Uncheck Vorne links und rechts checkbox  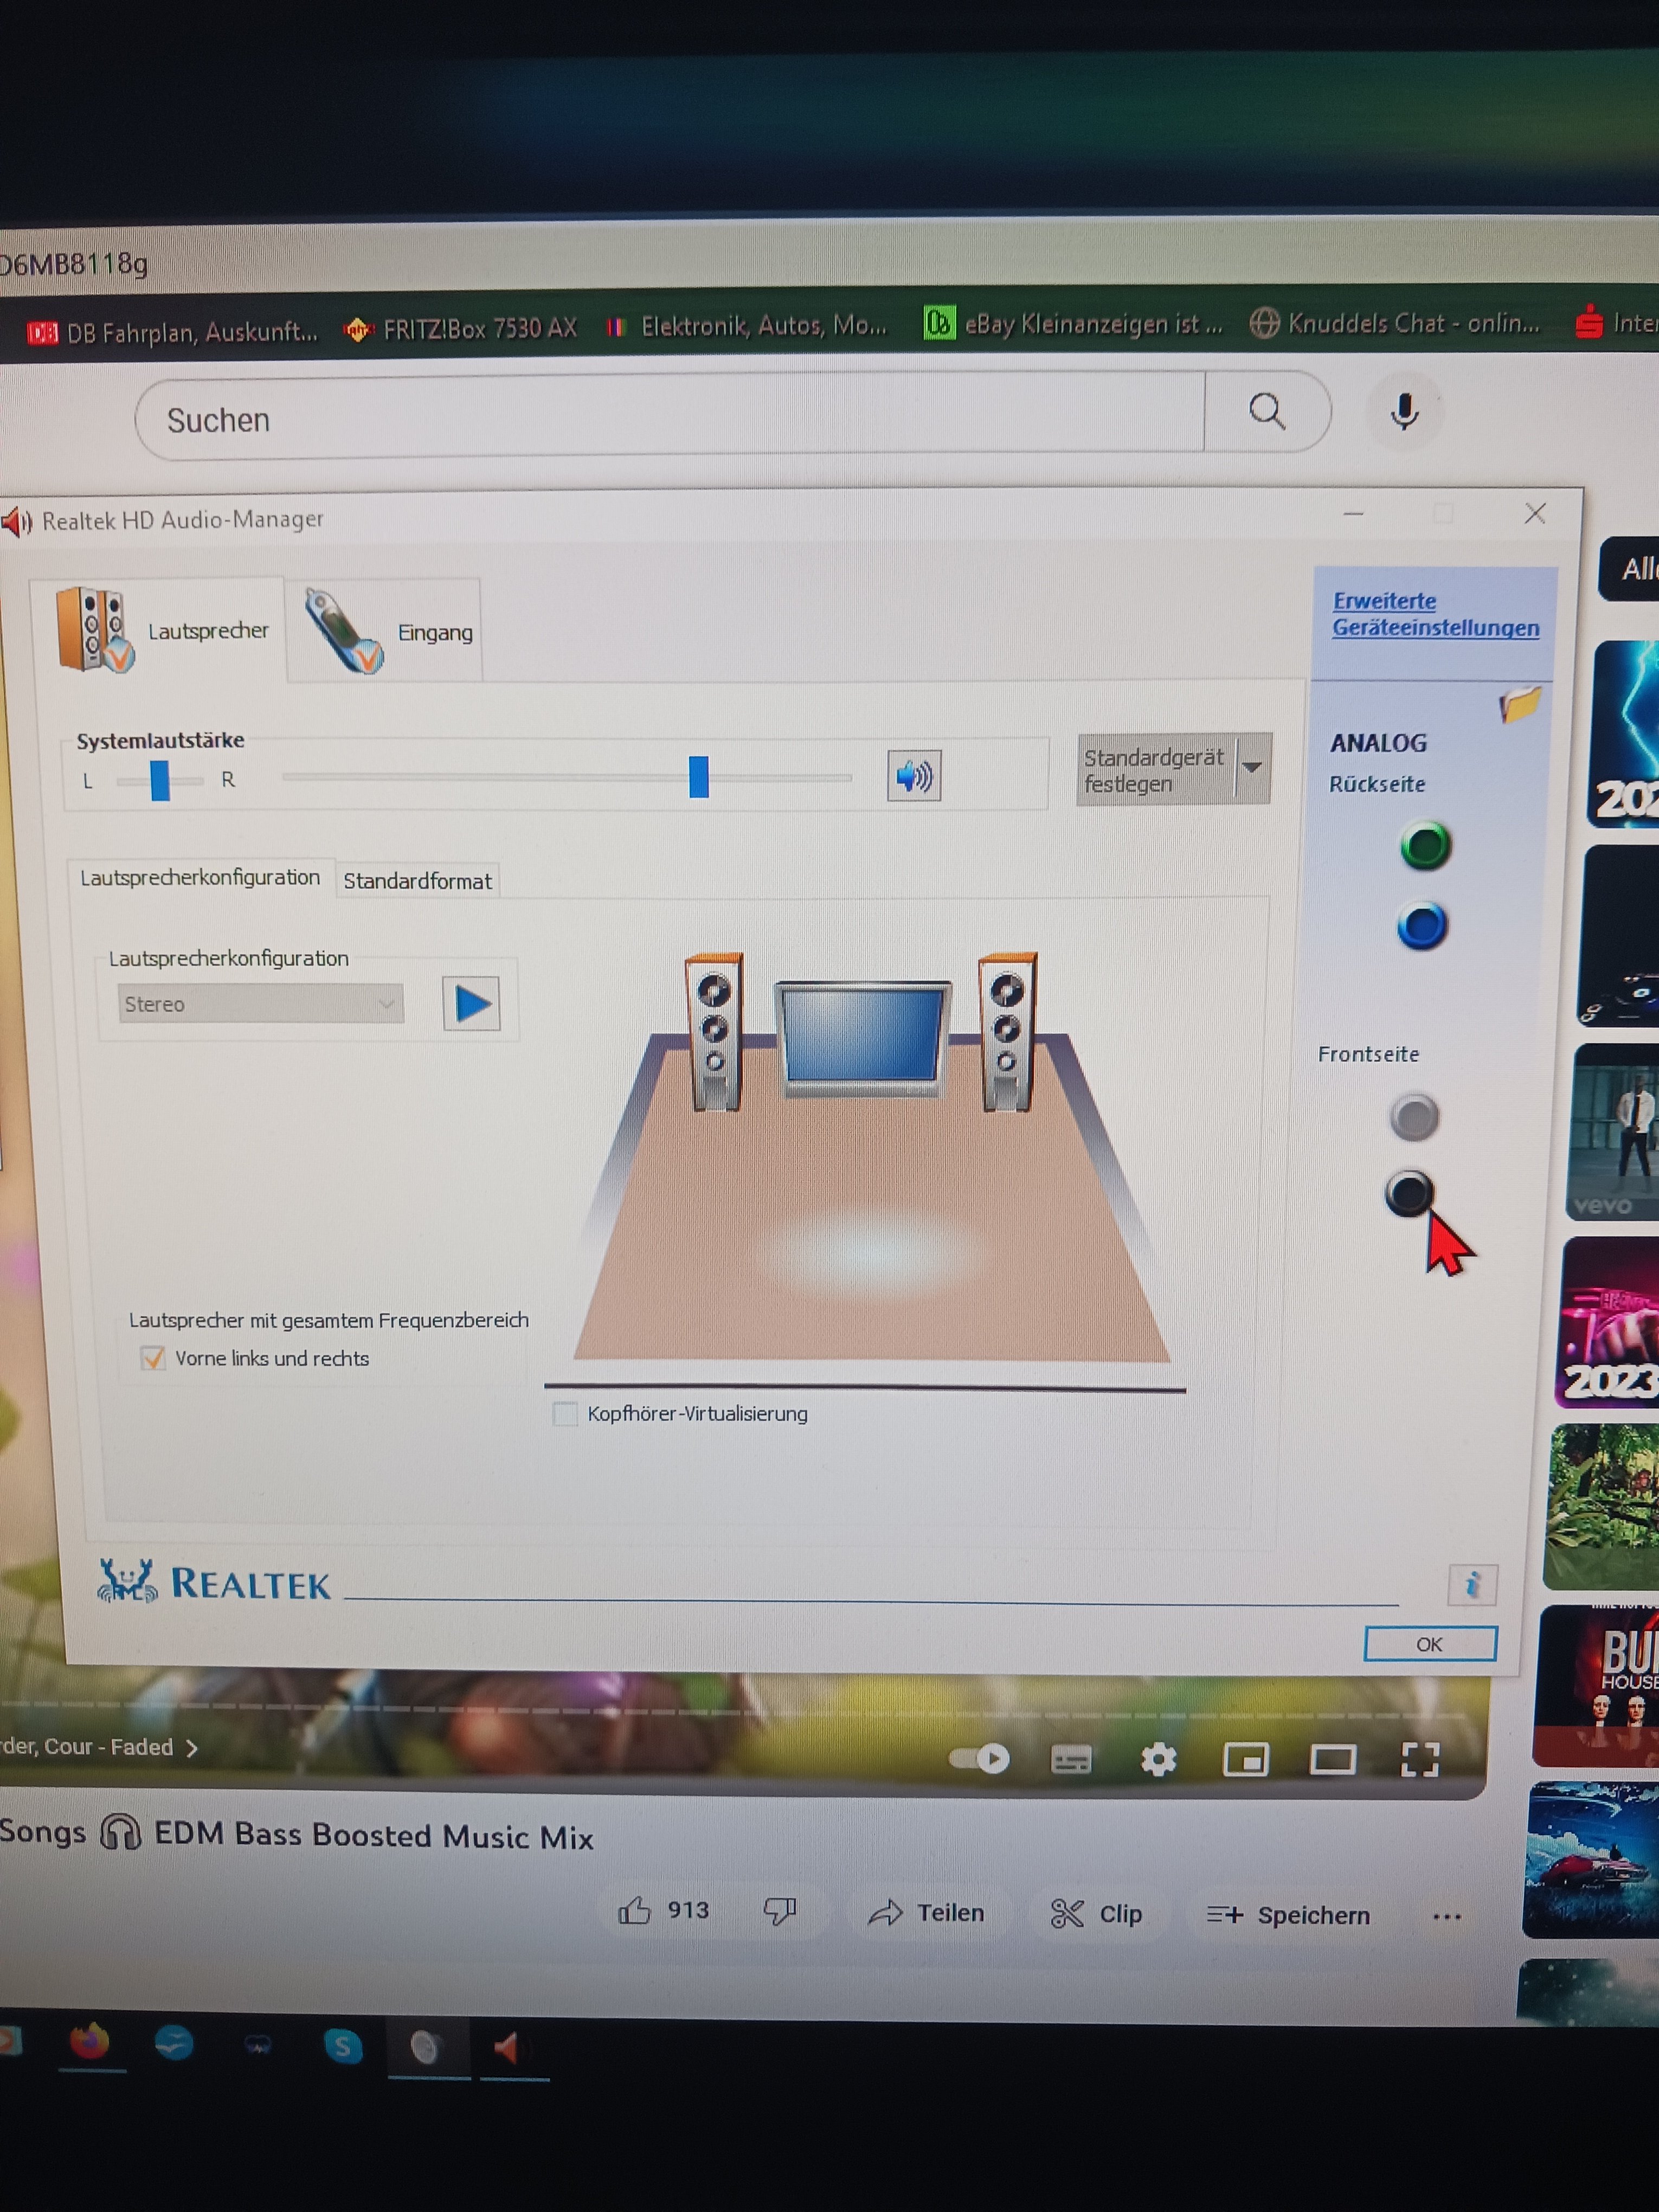click(153, 1358)
